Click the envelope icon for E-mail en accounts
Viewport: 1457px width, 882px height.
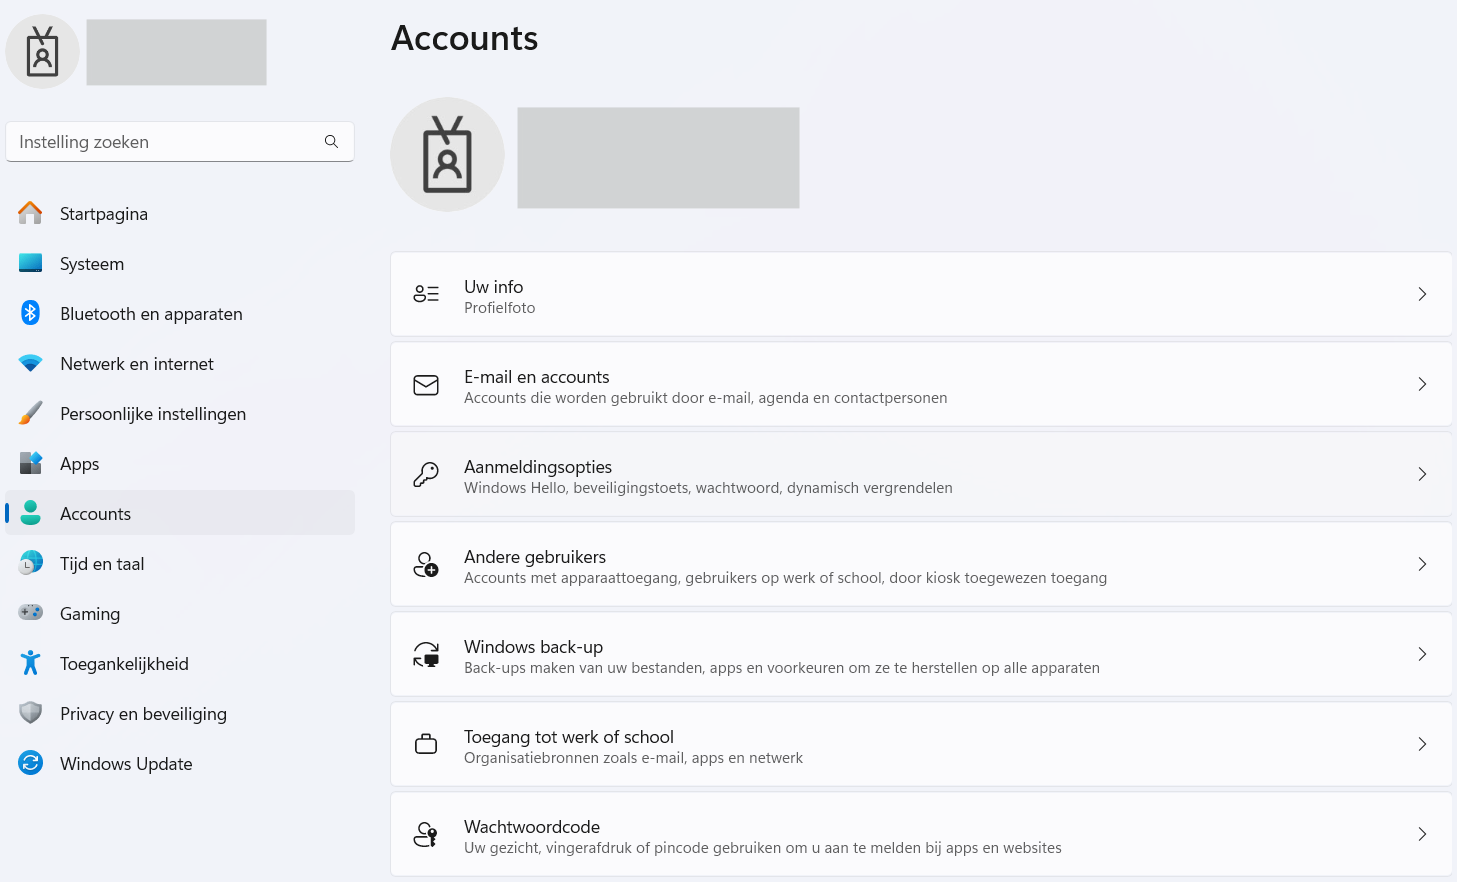coord(426,385)
